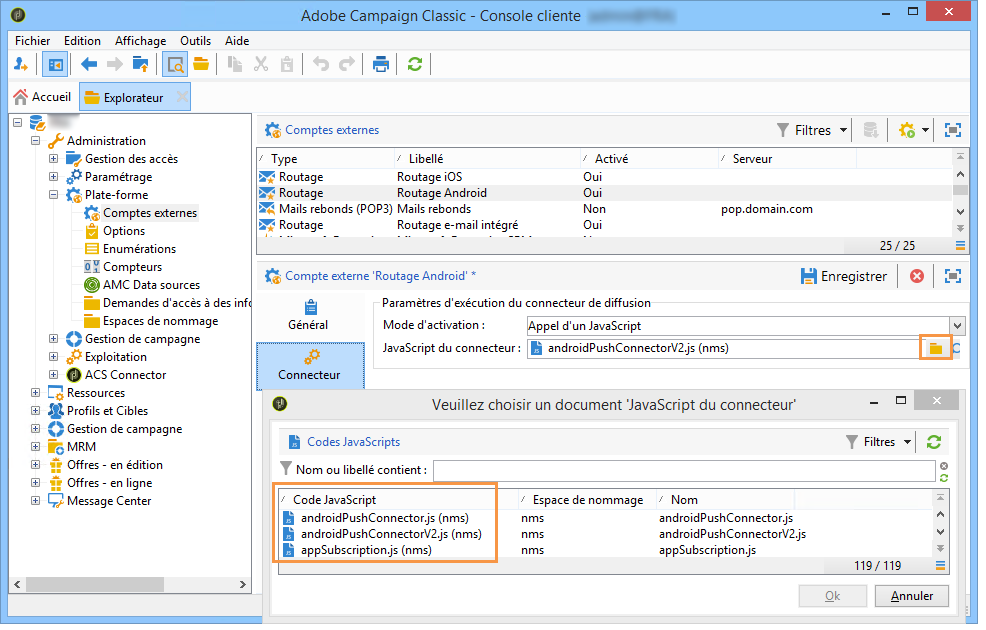Image resolution: width=986 pixels, height=630 pixels.
Task: Click Annuler in the document chooser
Action: [x=912, y=596]
